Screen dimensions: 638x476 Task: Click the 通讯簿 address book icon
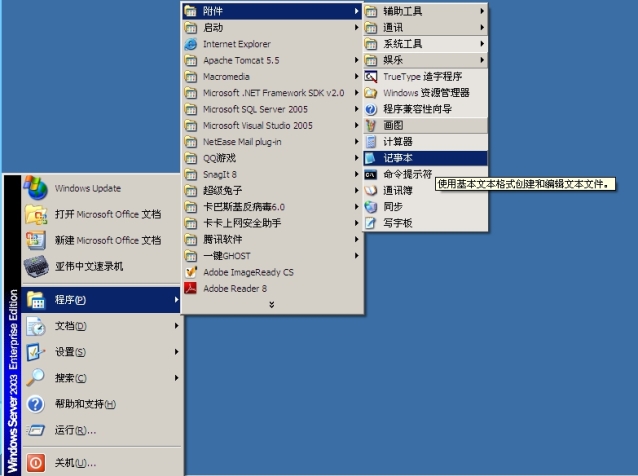click(370, 190)
